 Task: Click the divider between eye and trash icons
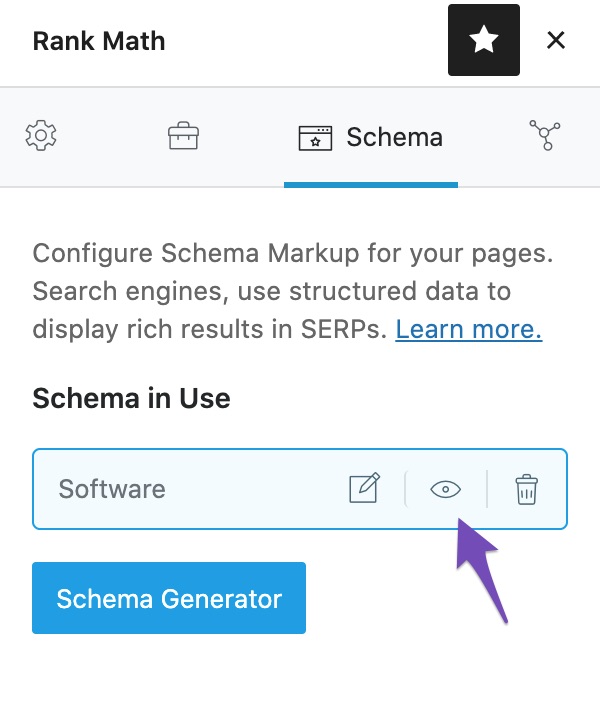(x=487, y=489)
